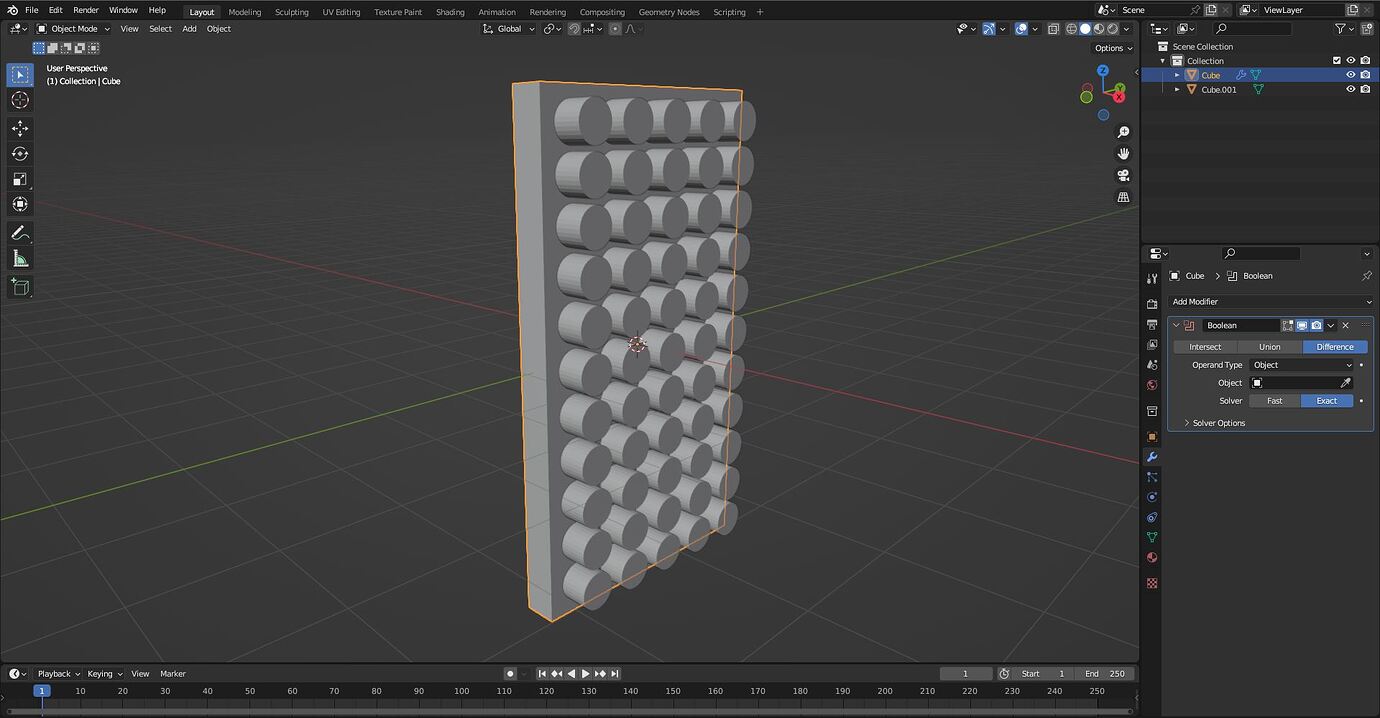Open the Add Modifier dropdown
Screen dimensions: 1380x718
coord(1271,302)
